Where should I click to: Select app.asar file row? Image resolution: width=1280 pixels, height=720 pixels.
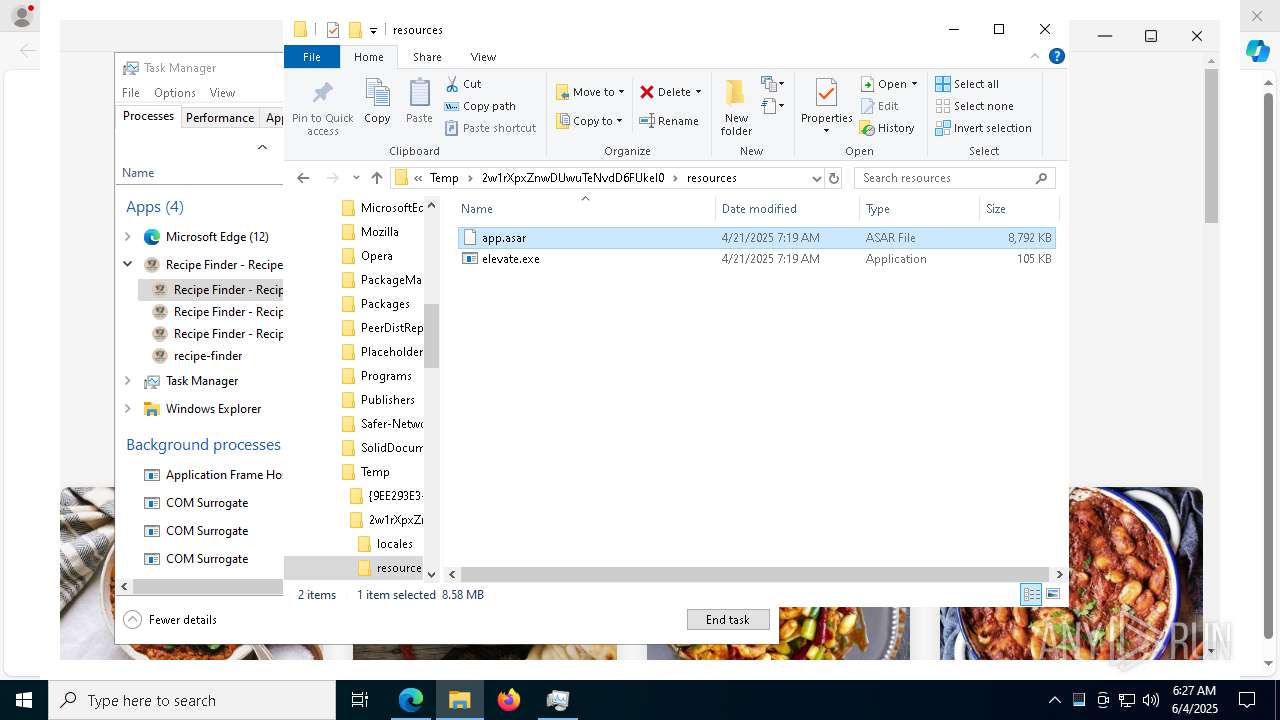point(757,238)
